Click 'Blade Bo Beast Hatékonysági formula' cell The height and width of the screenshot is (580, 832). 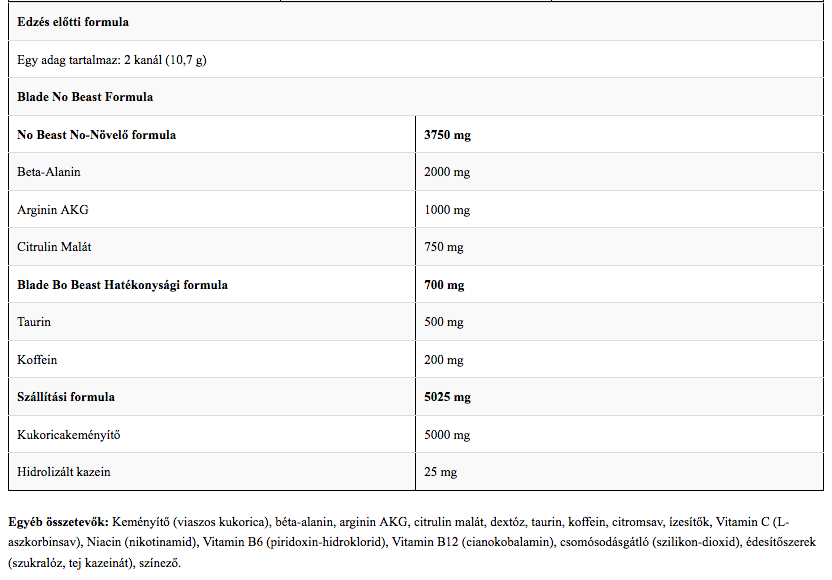[x=123, y=285]
